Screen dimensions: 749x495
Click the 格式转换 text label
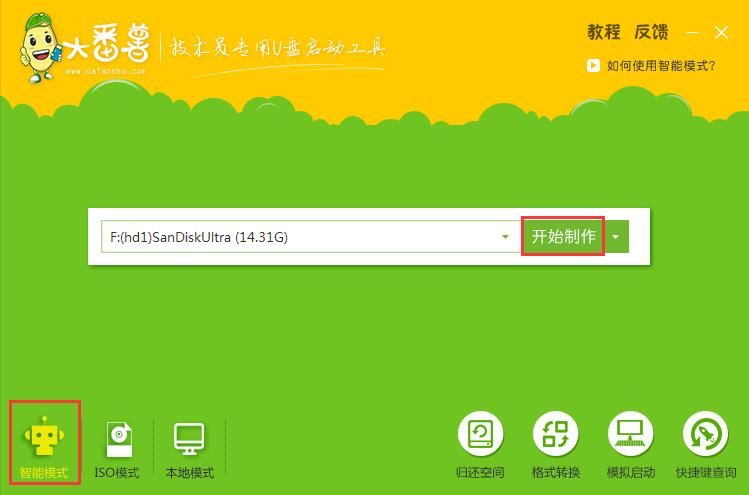click(x=555, y=472)
